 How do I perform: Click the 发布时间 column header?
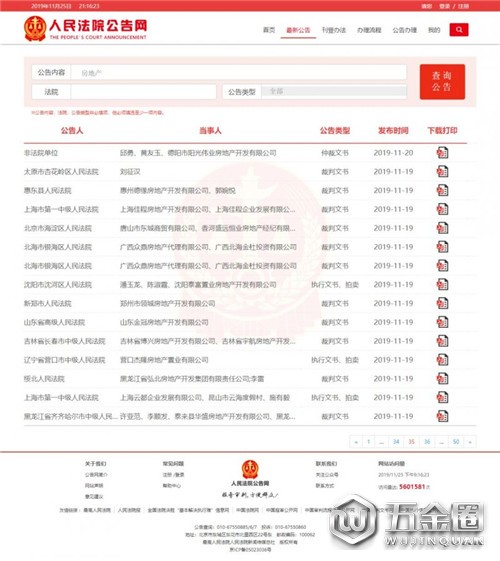[393, 131]
